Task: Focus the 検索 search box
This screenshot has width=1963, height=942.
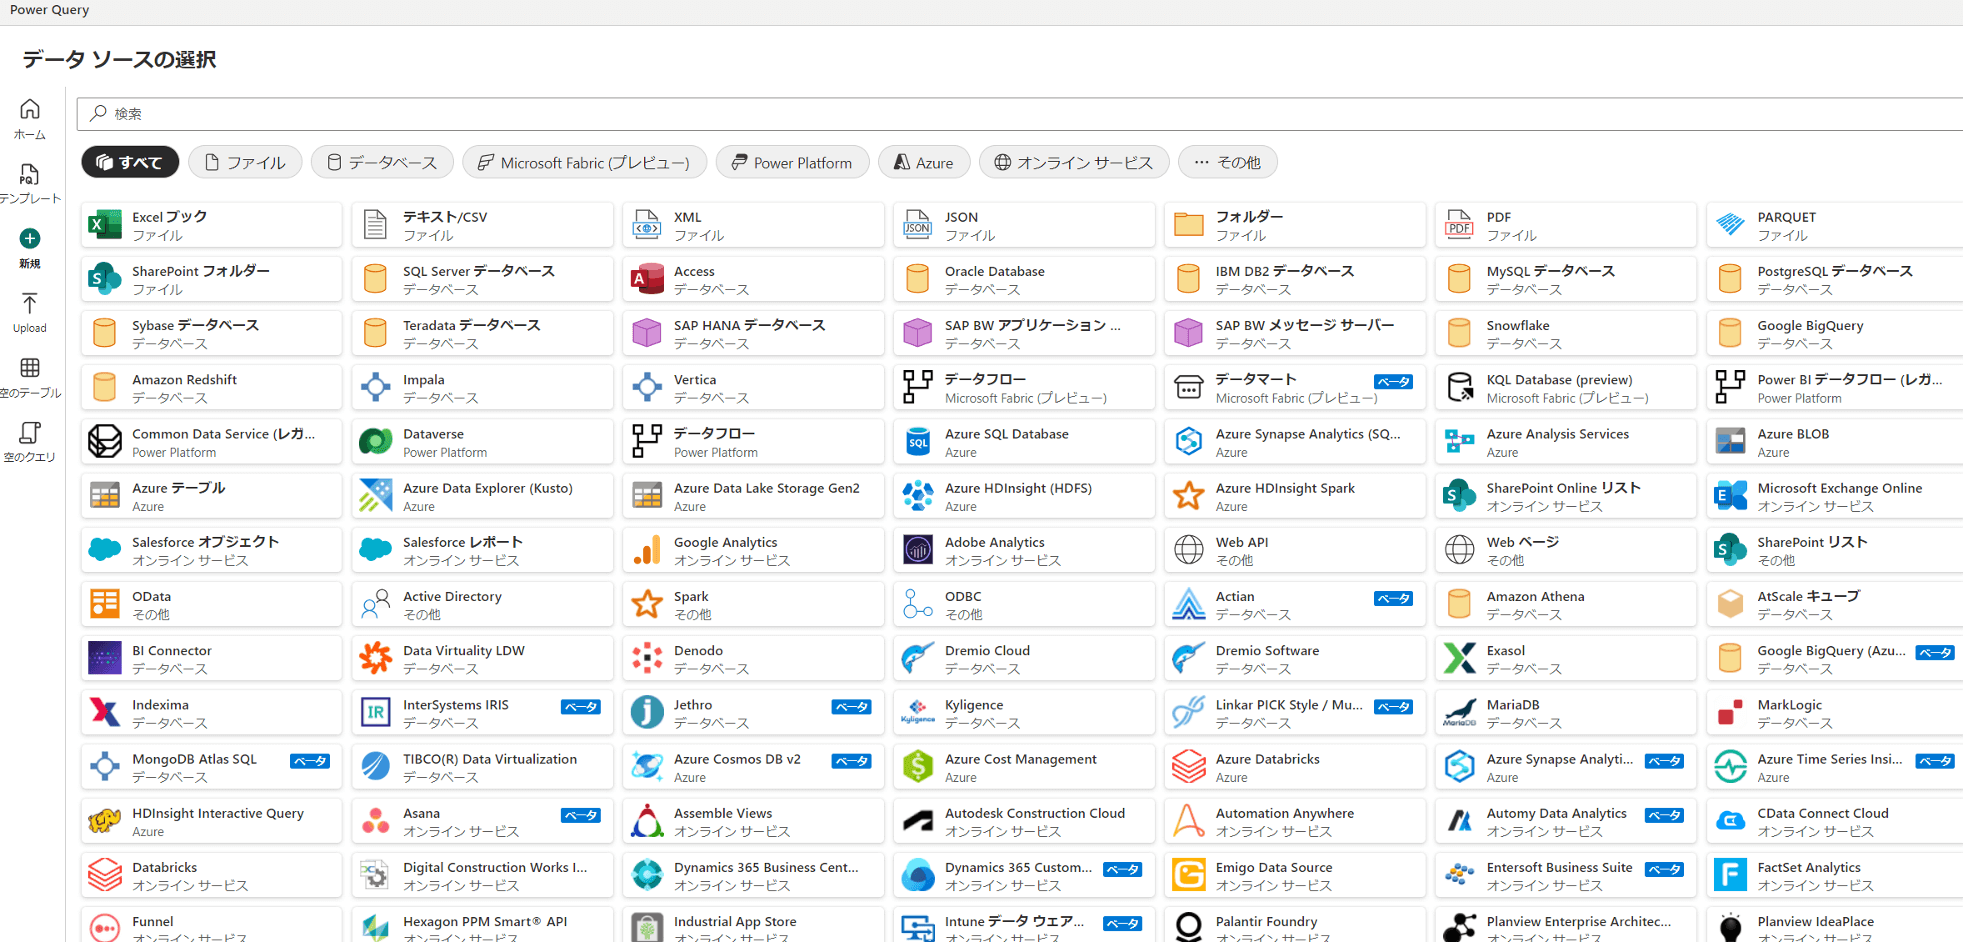Action: point(1020,114)
